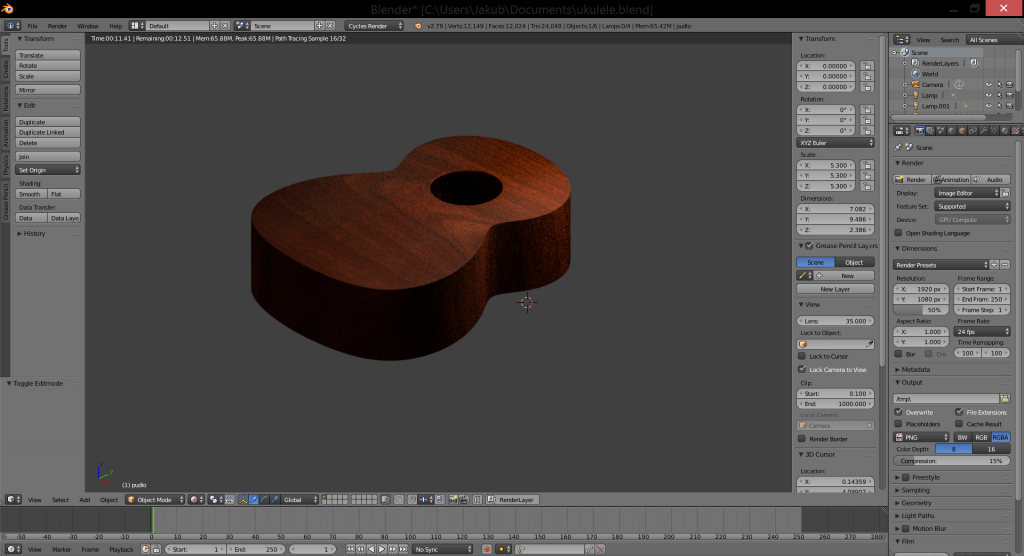
Task: Open the Texture properties tab checker icon
Action: [x=1016, y=131]
